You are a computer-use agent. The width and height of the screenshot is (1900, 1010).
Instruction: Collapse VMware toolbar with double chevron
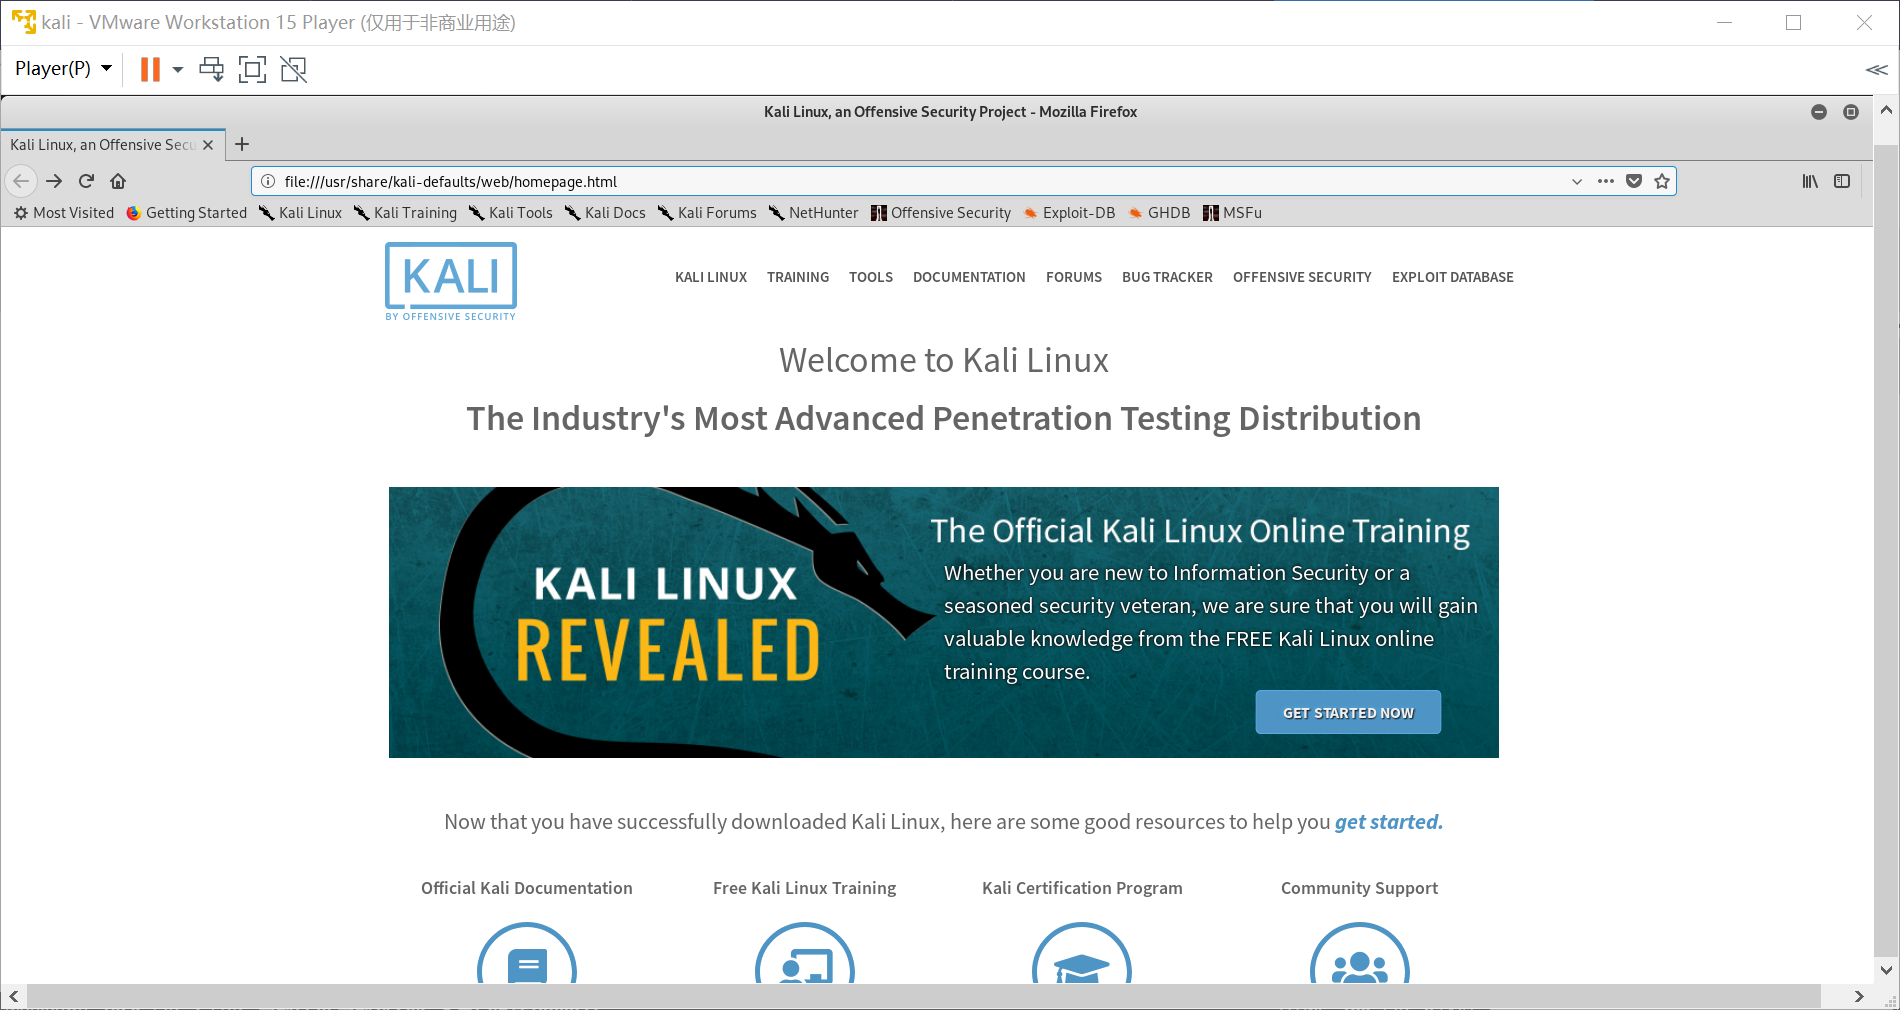(x=1876, y=69)
